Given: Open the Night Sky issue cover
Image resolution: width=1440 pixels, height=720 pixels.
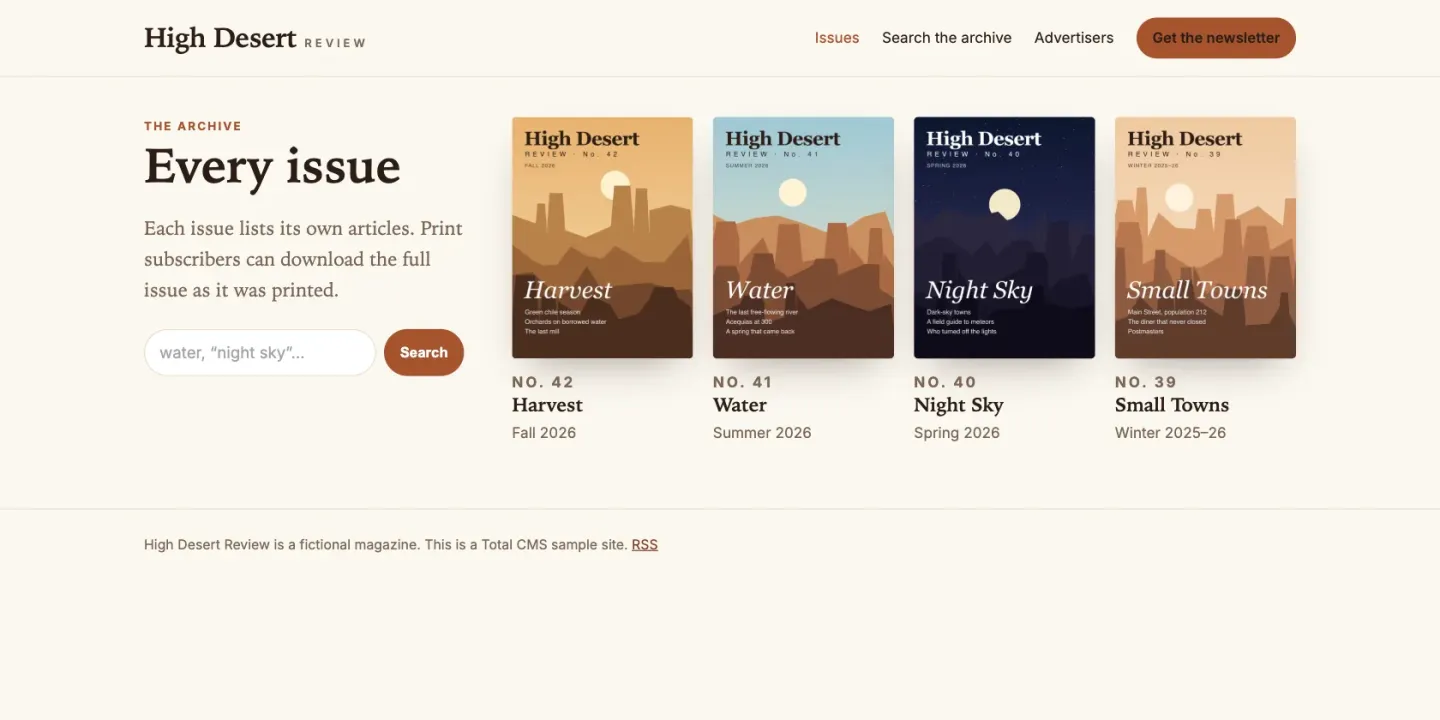Looking at the screenshot, I should [x=1004, y=238].
